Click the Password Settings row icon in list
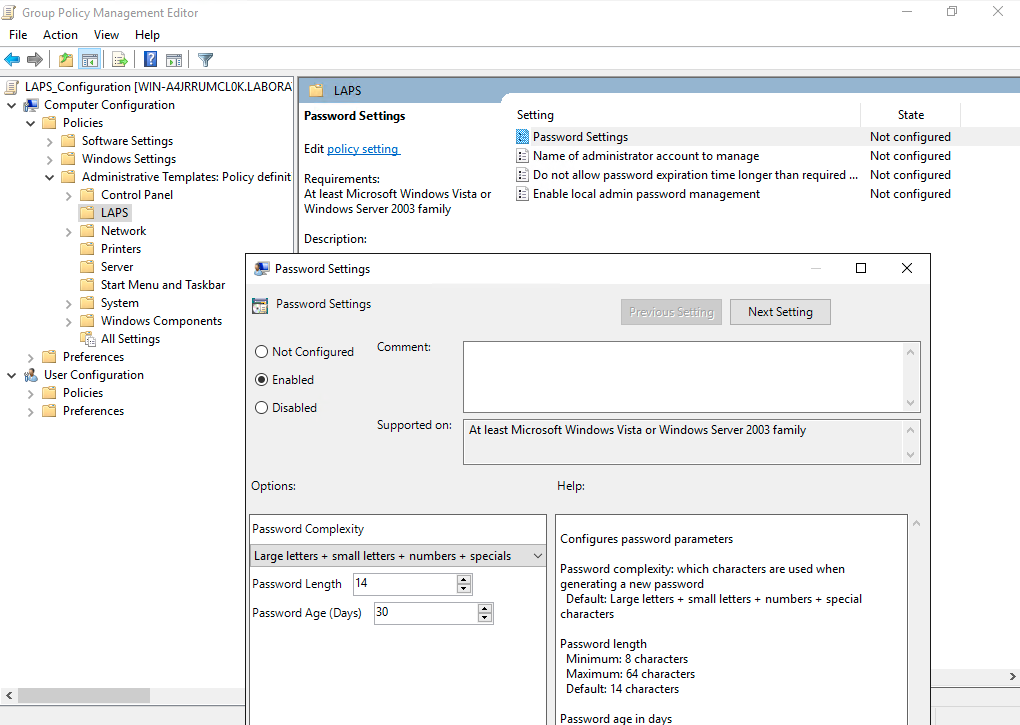The width and height of the screenshot is (1020, 725). click(522, 137)
